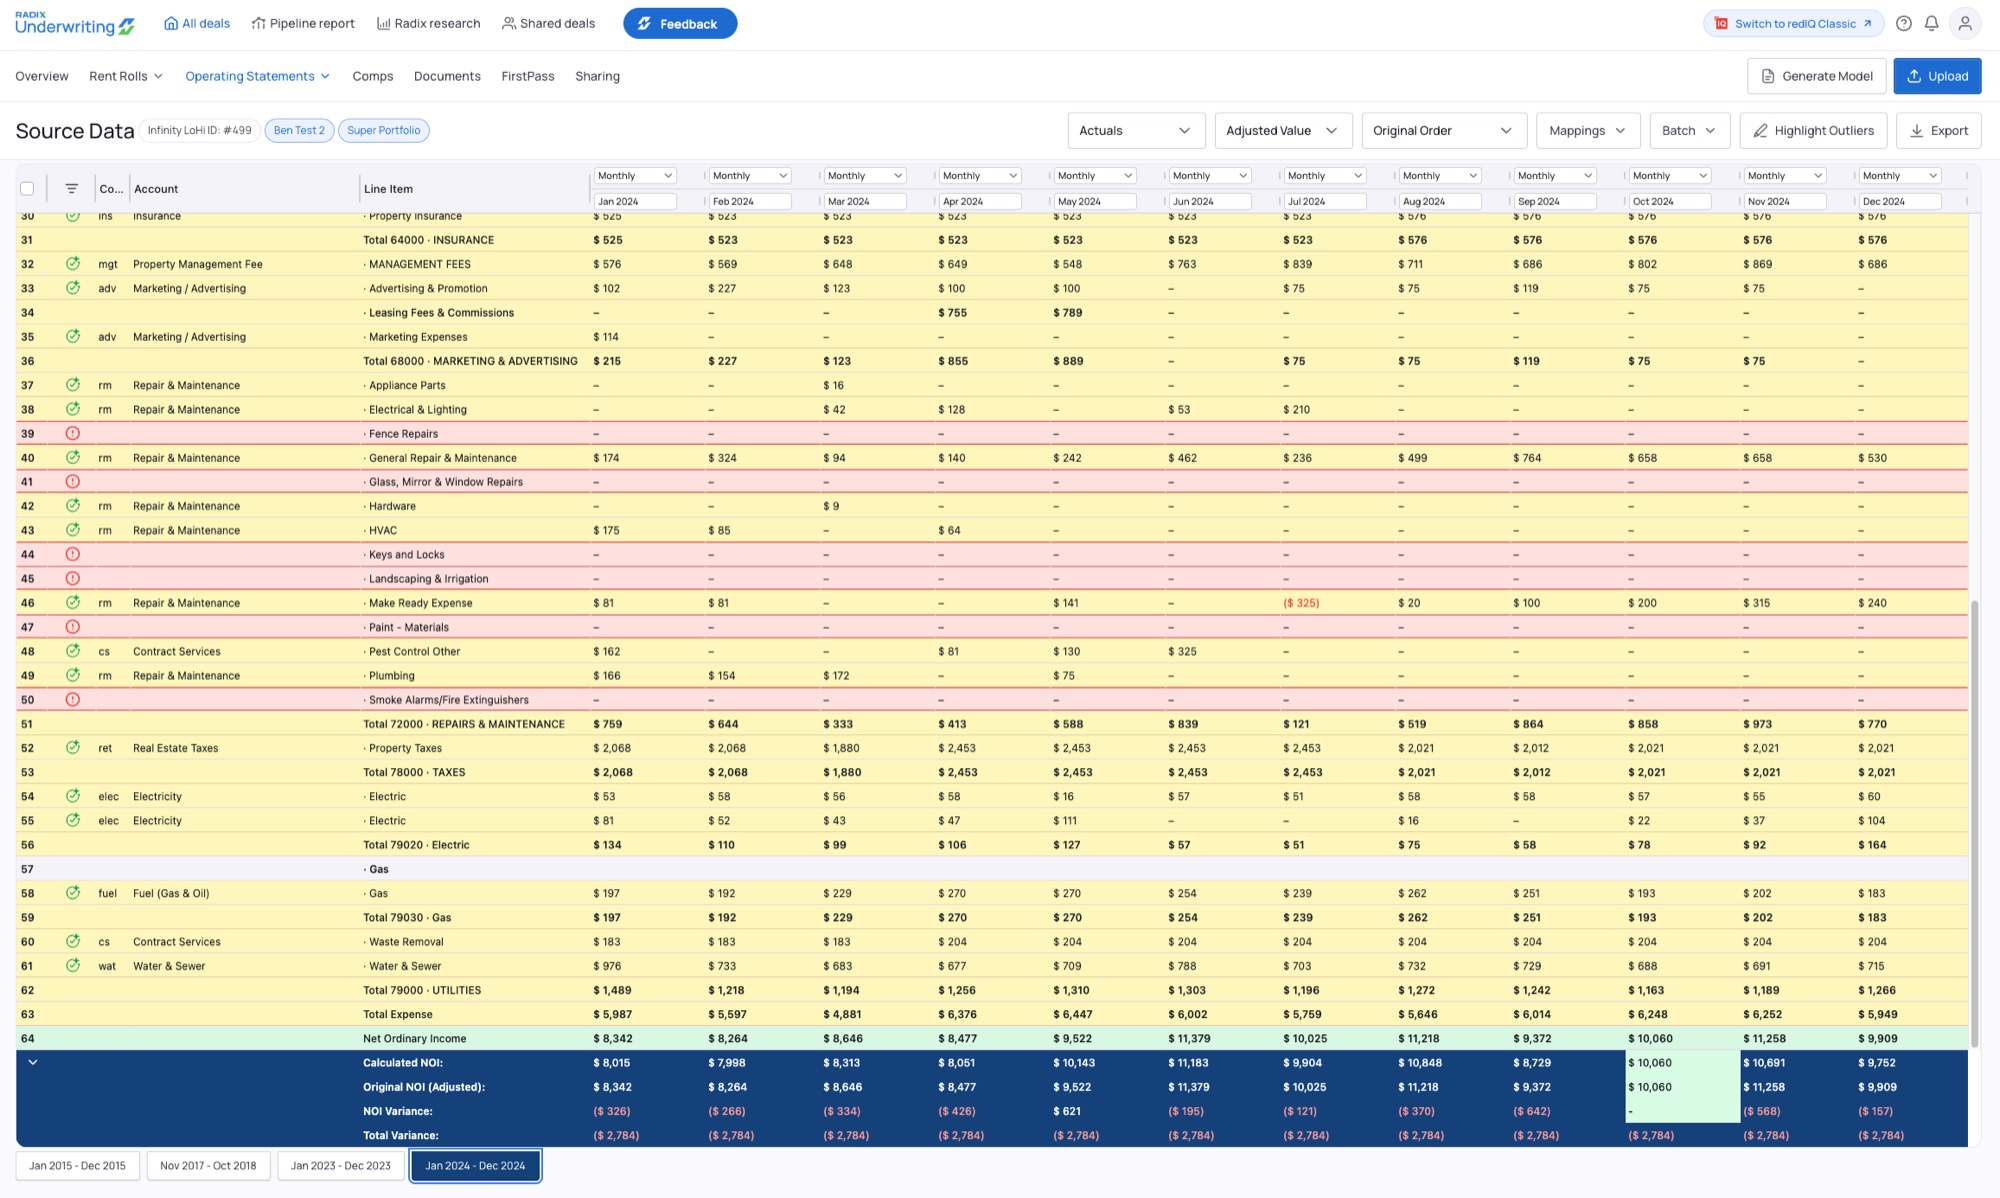Click the warning icon on Keys and Locks row
The image size is (2000, 1198).
(73, 554)
